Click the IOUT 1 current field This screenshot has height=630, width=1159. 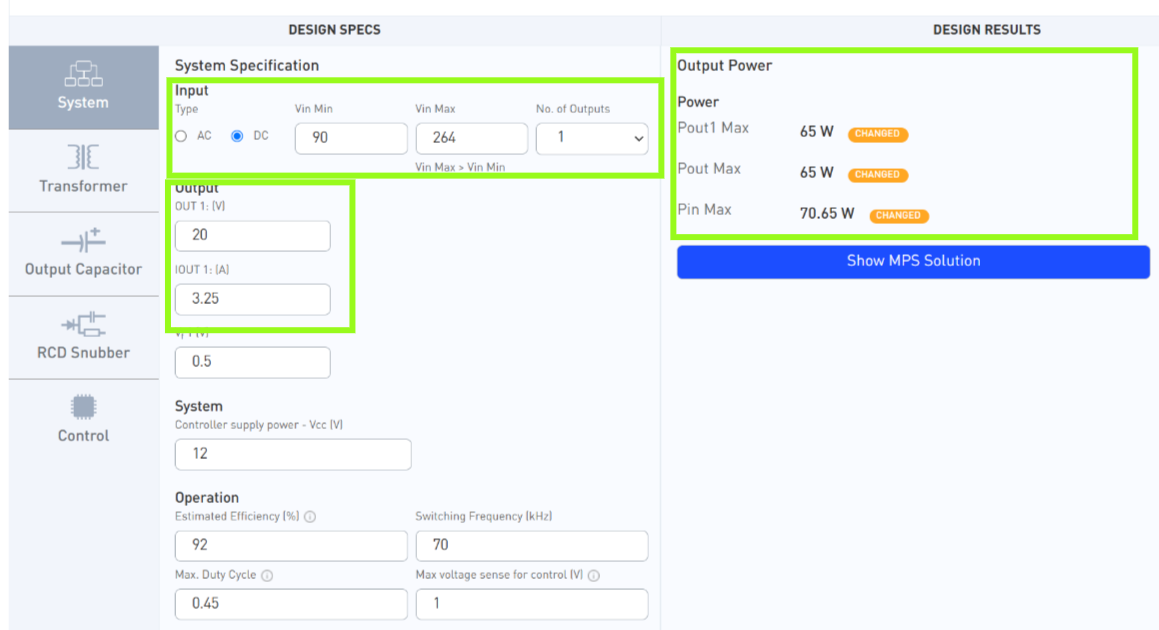[252, 299]
